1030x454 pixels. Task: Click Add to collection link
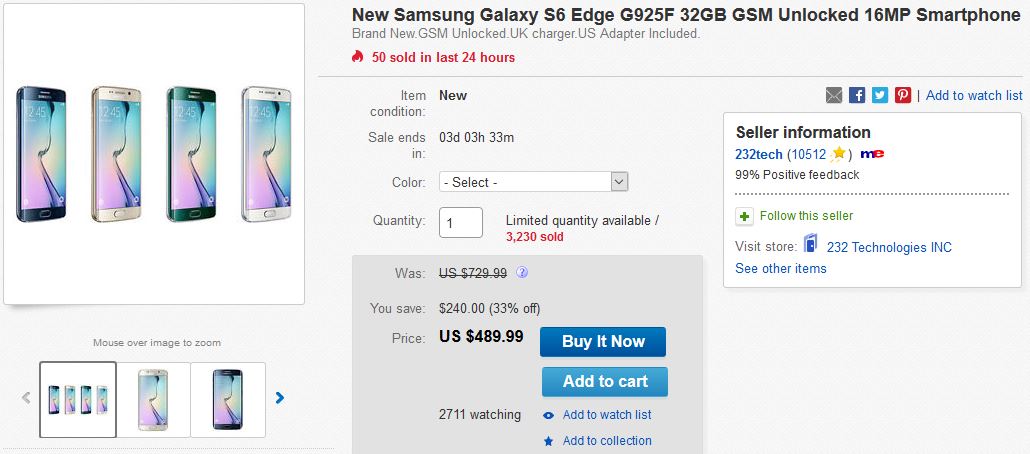pyautogui.click(x=607, y=440)
